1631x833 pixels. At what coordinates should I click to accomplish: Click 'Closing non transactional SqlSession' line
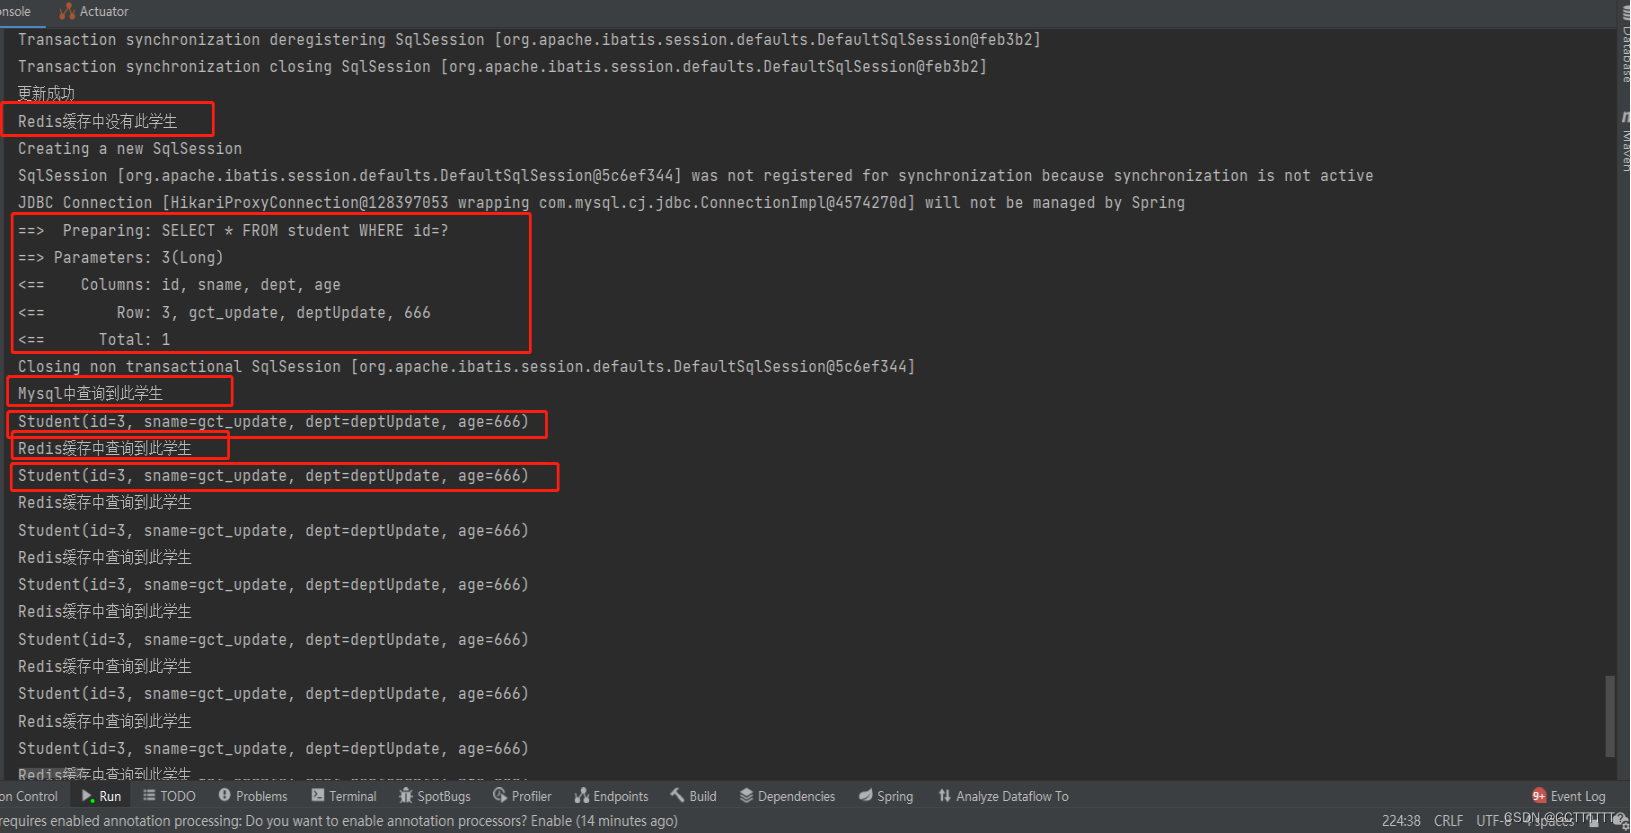[x=466, y=366]
